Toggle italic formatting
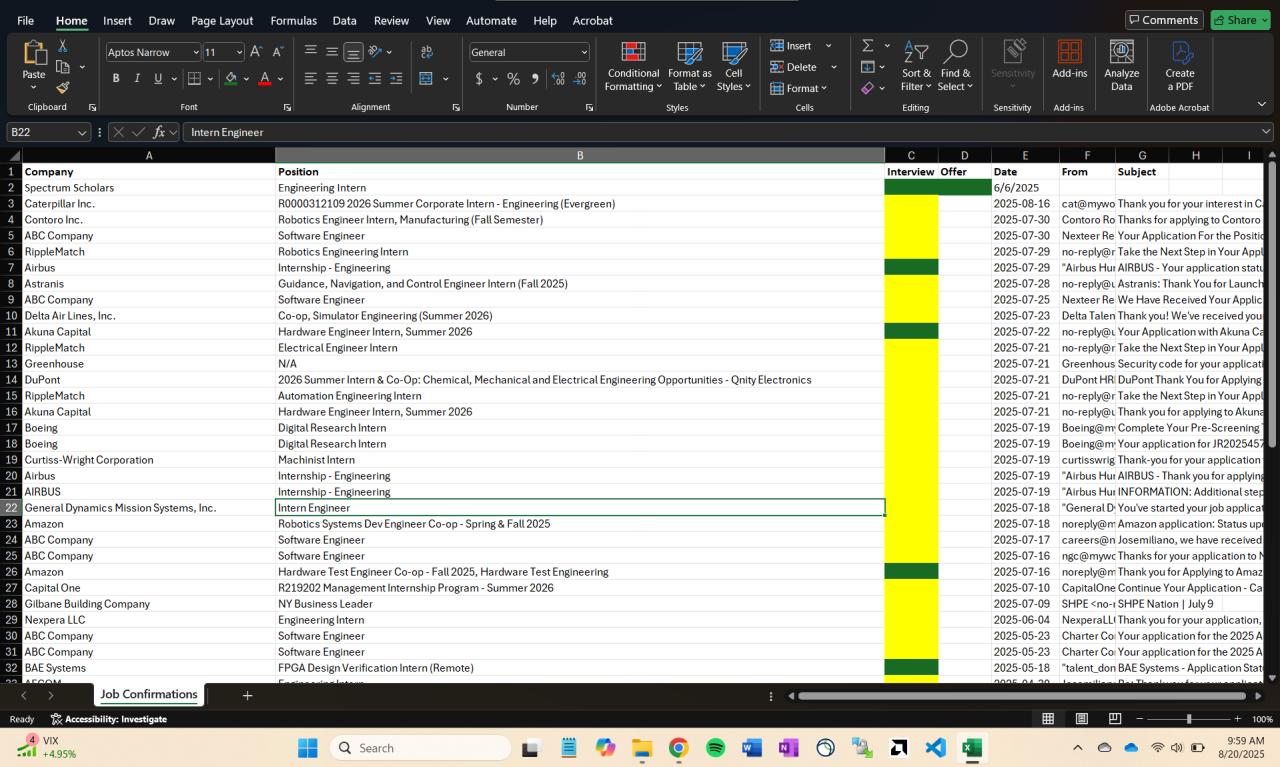 137,77
